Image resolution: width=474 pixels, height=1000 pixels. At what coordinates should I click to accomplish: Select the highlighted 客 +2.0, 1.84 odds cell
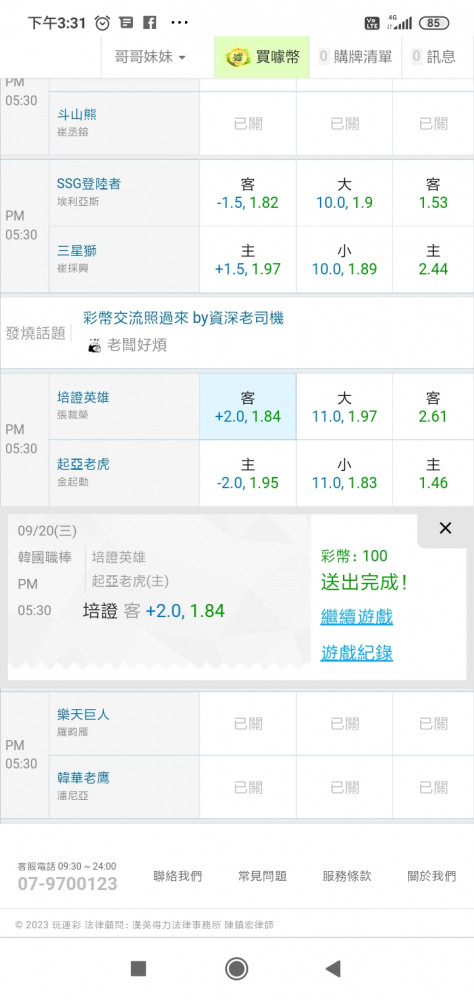point(248,407)
